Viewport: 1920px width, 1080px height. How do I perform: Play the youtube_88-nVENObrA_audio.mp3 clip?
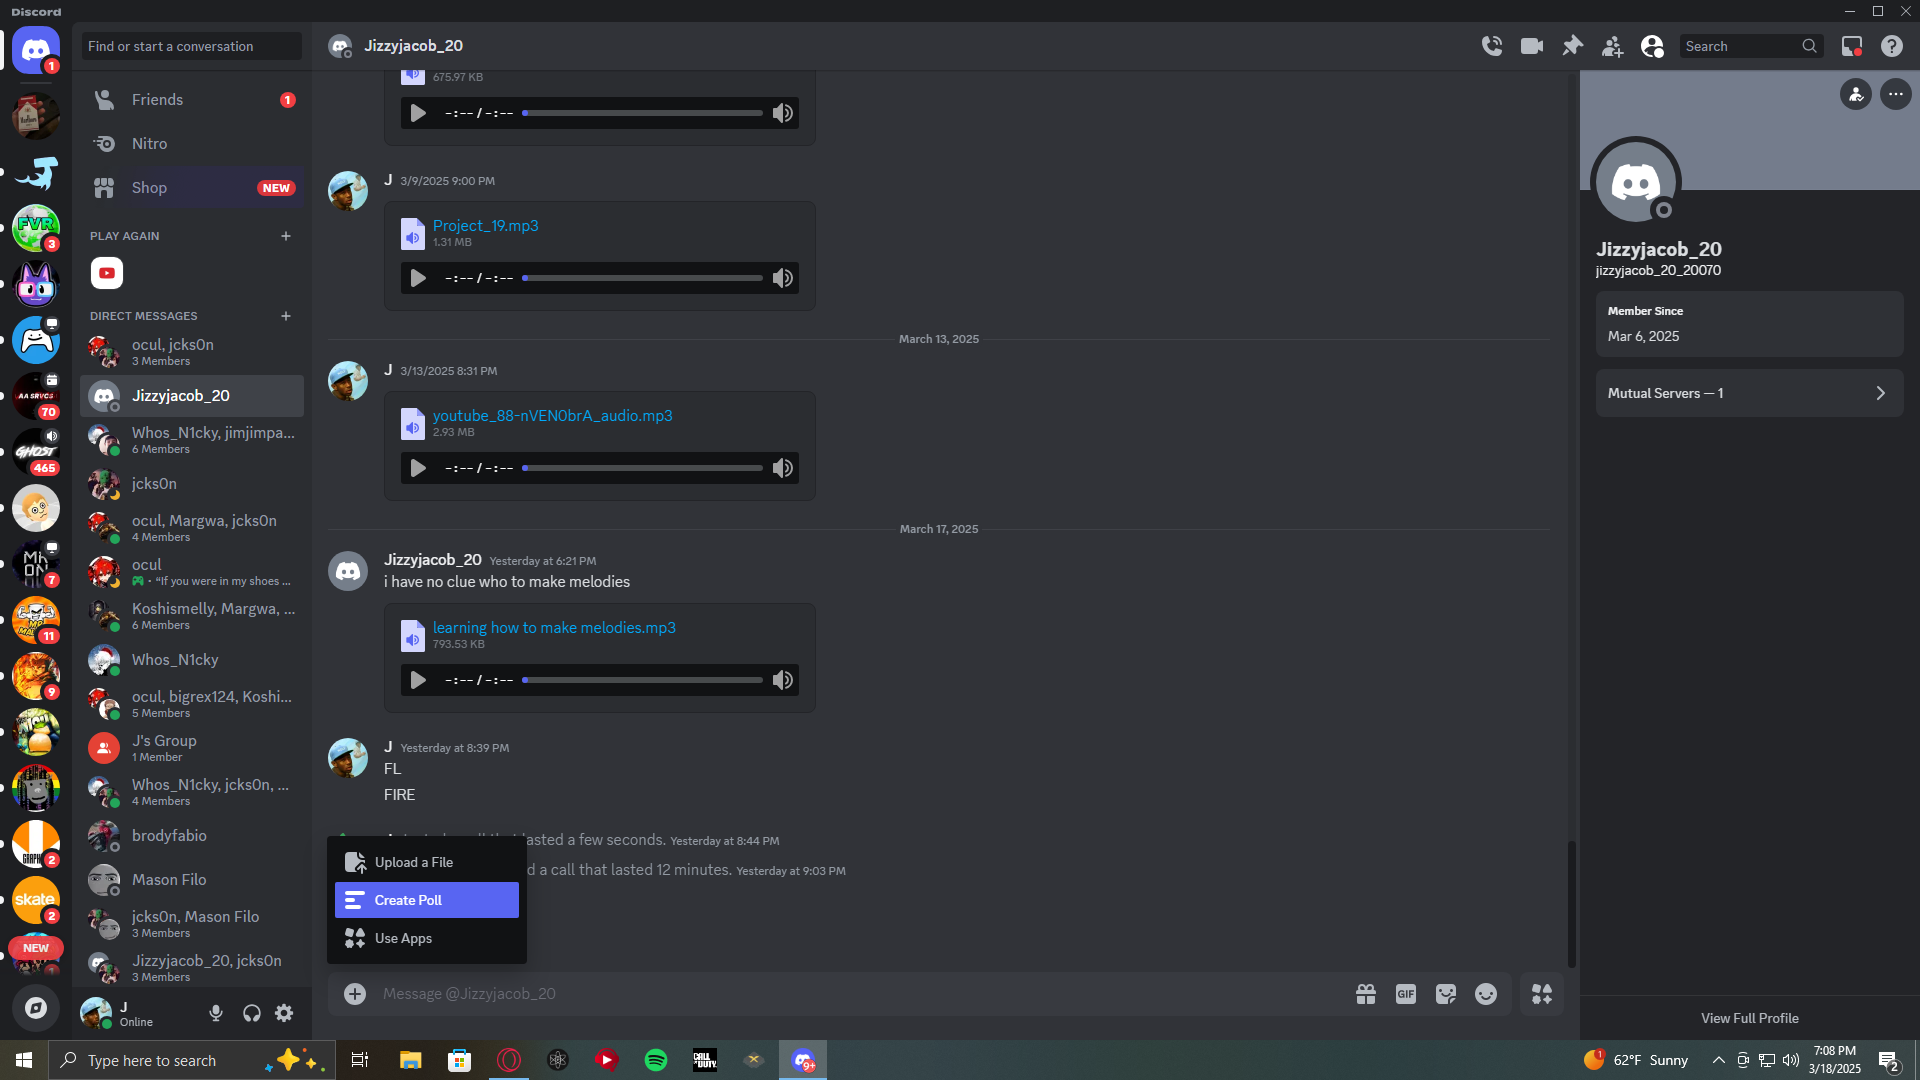[418, 468]
